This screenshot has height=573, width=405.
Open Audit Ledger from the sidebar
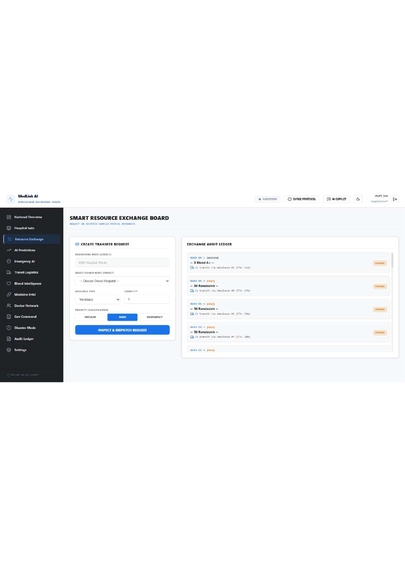31,339
